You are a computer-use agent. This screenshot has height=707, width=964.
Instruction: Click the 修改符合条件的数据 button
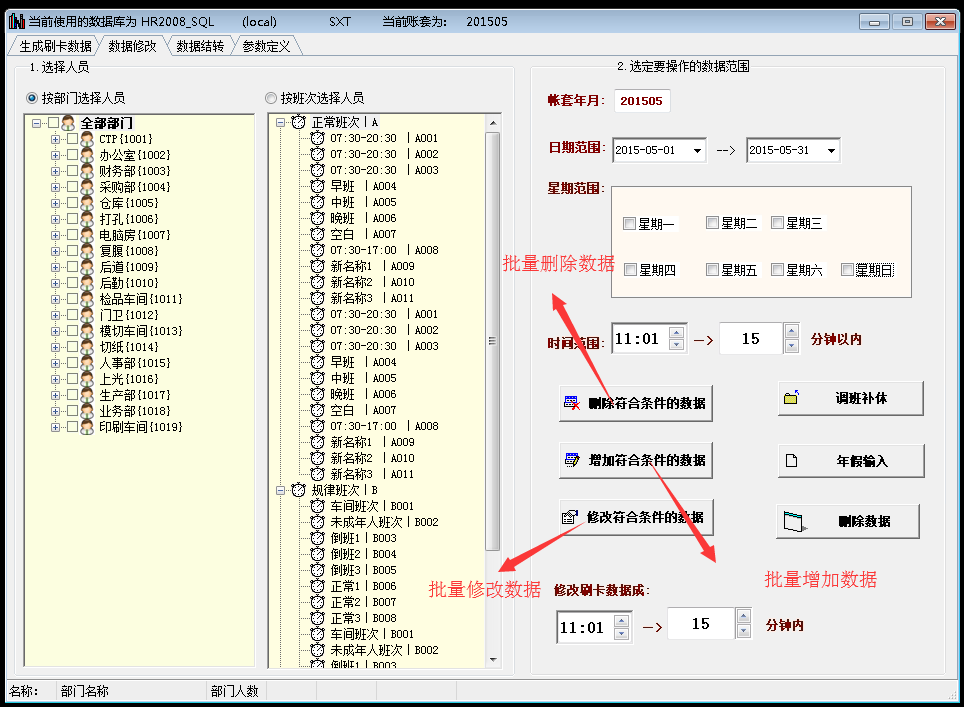[x=636, y=517]
